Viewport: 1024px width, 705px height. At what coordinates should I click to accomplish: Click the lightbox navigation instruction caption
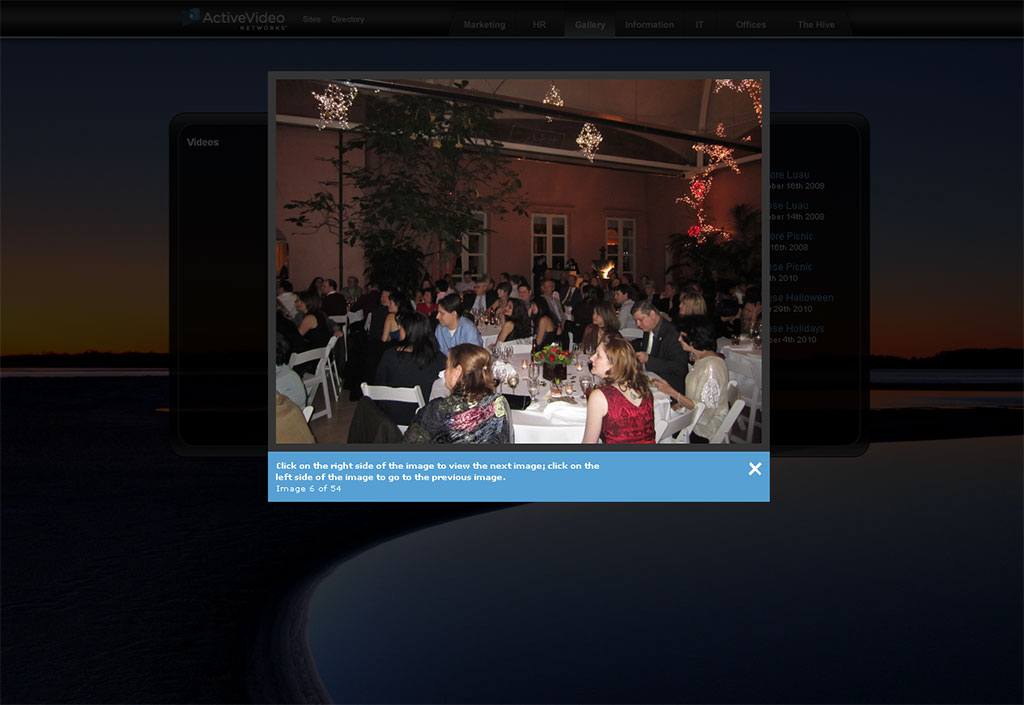[x=437, y=471]
